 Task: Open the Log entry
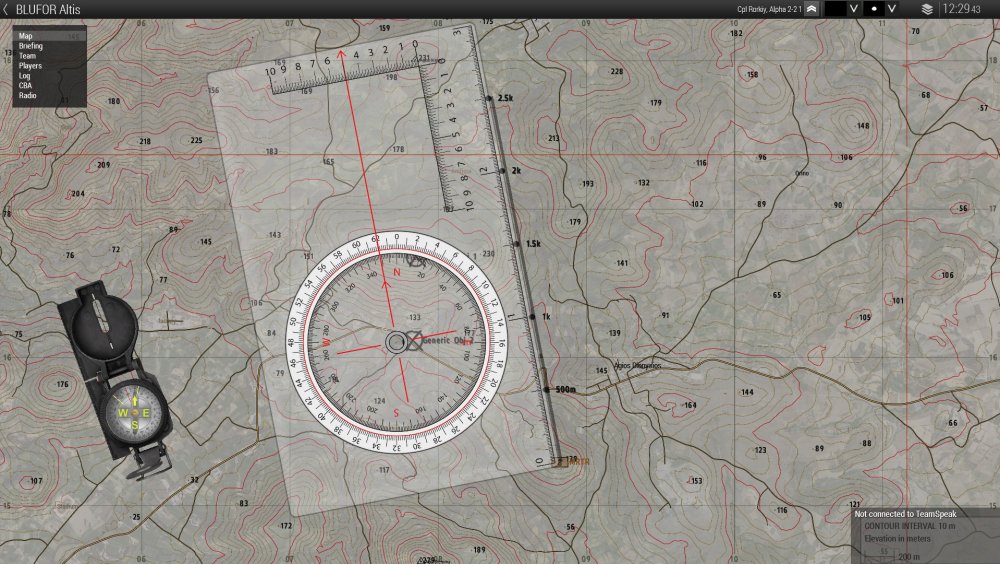point(25,76)
